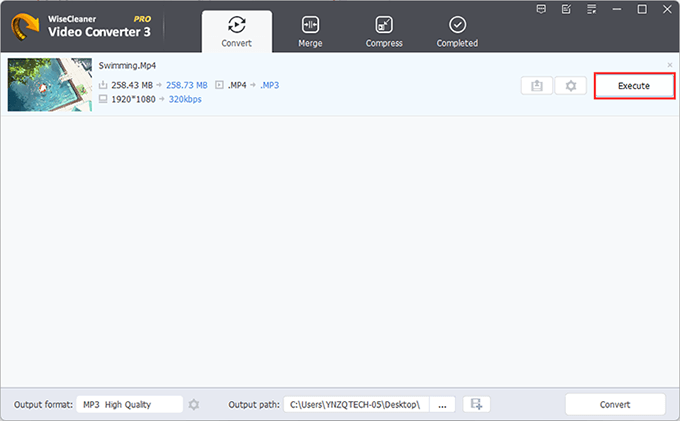
Task: Browse output path with the ... button
Action: click(x=442, y=405)
